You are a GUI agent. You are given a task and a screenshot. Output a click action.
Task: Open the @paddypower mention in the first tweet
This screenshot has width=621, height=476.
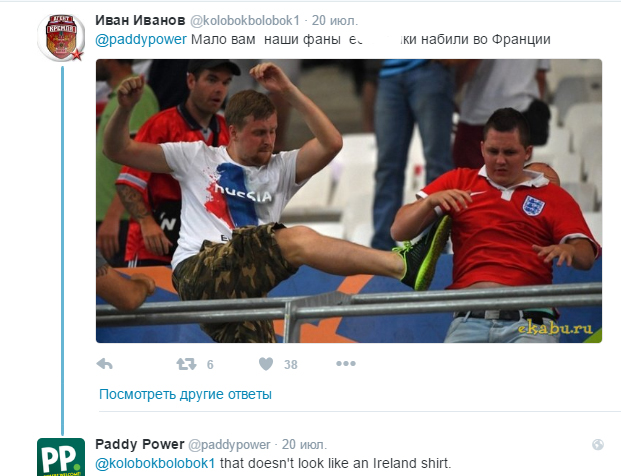coord(141,40)
